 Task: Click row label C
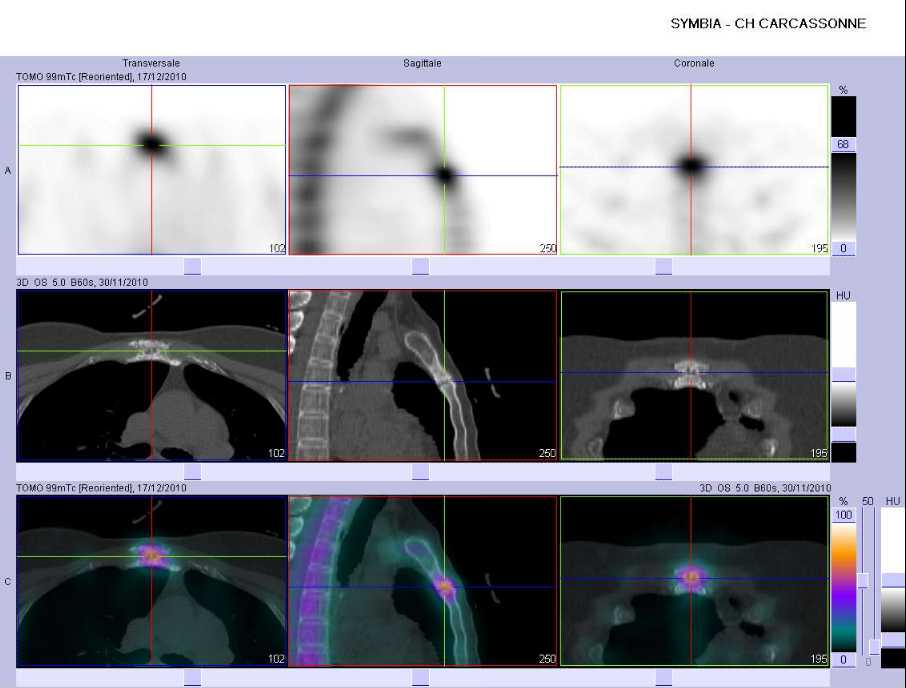click(8, 582)
